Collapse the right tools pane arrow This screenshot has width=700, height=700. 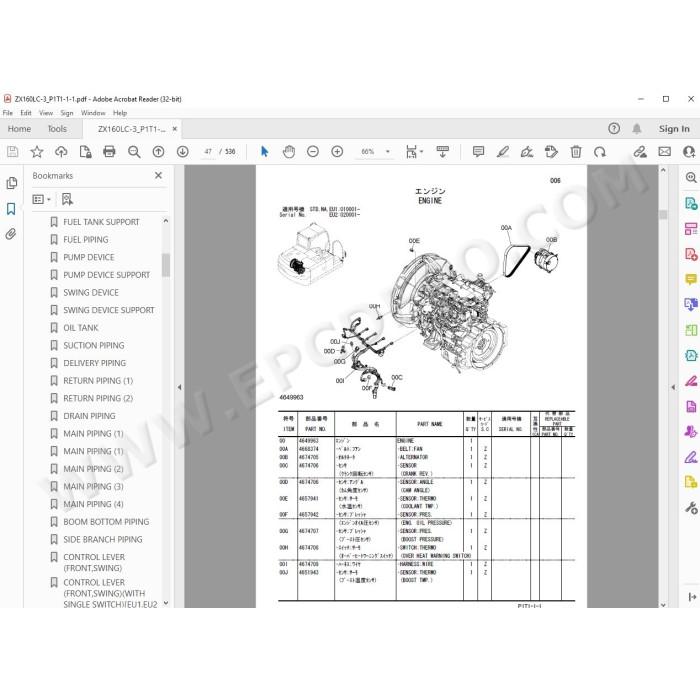coord(673,387)
